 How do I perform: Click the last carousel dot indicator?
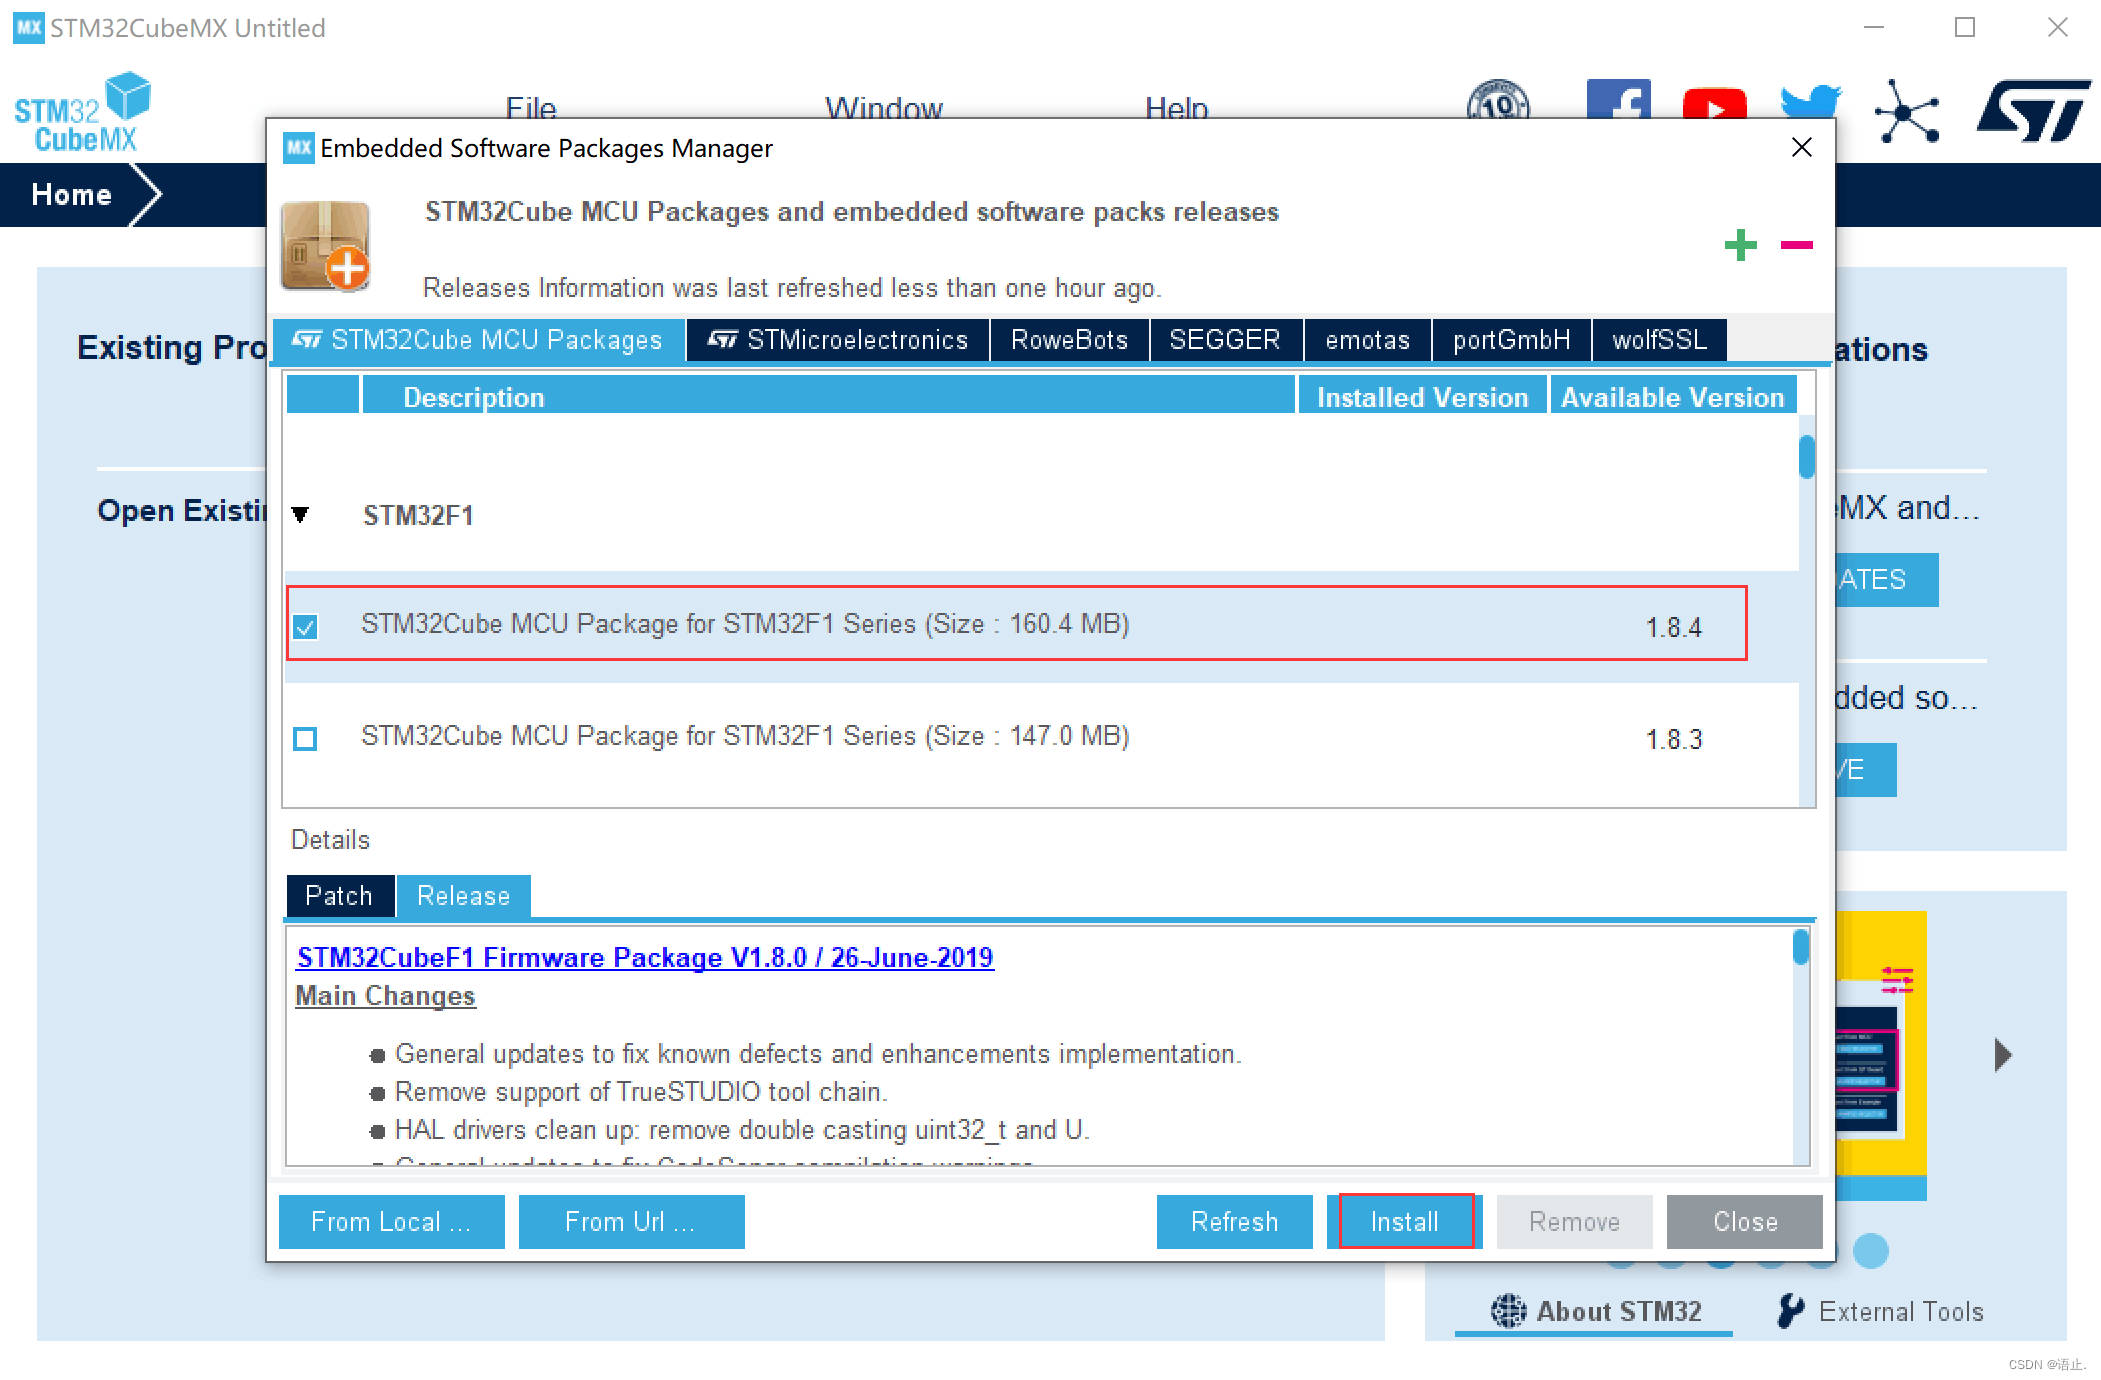[x=1870, y=1250]
